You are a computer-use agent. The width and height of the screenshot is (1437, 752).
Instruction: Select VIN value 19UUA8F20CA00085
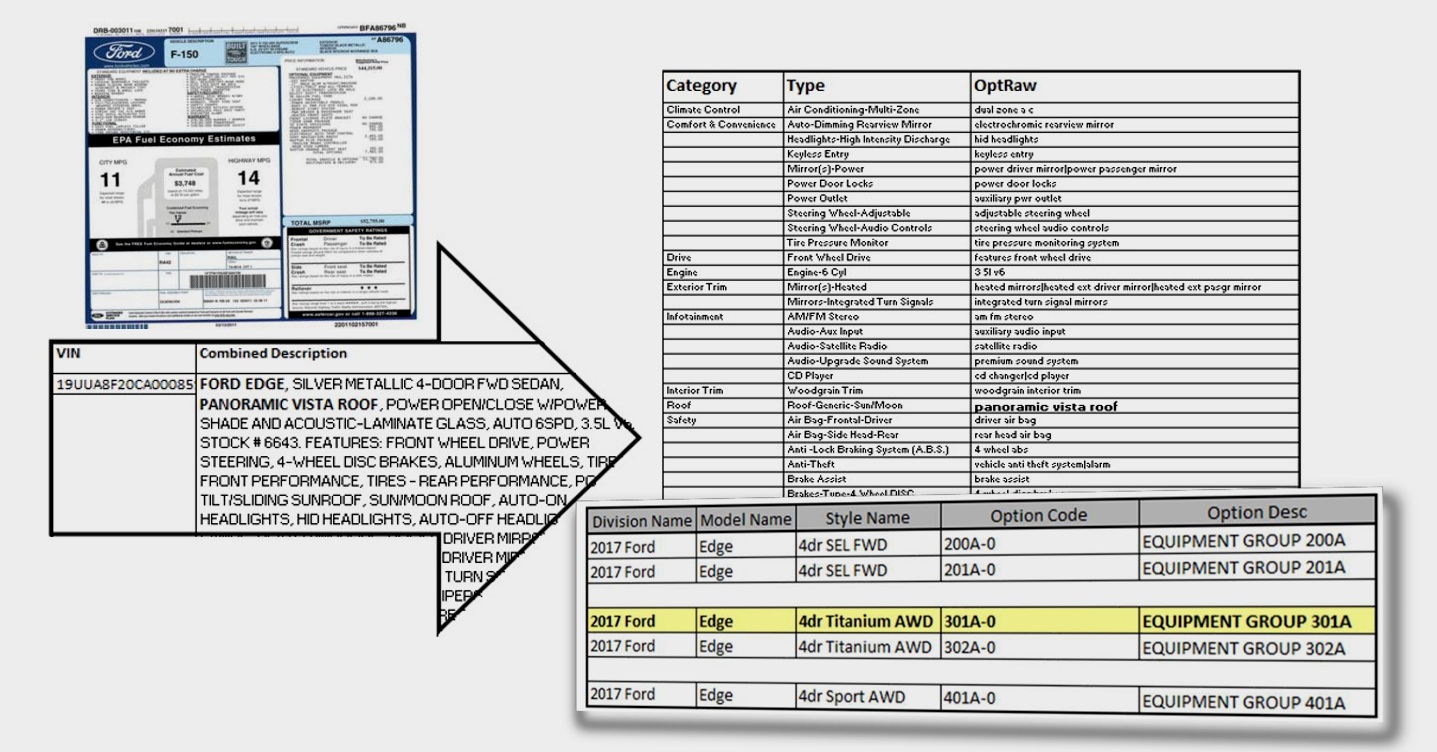point(123,385)
